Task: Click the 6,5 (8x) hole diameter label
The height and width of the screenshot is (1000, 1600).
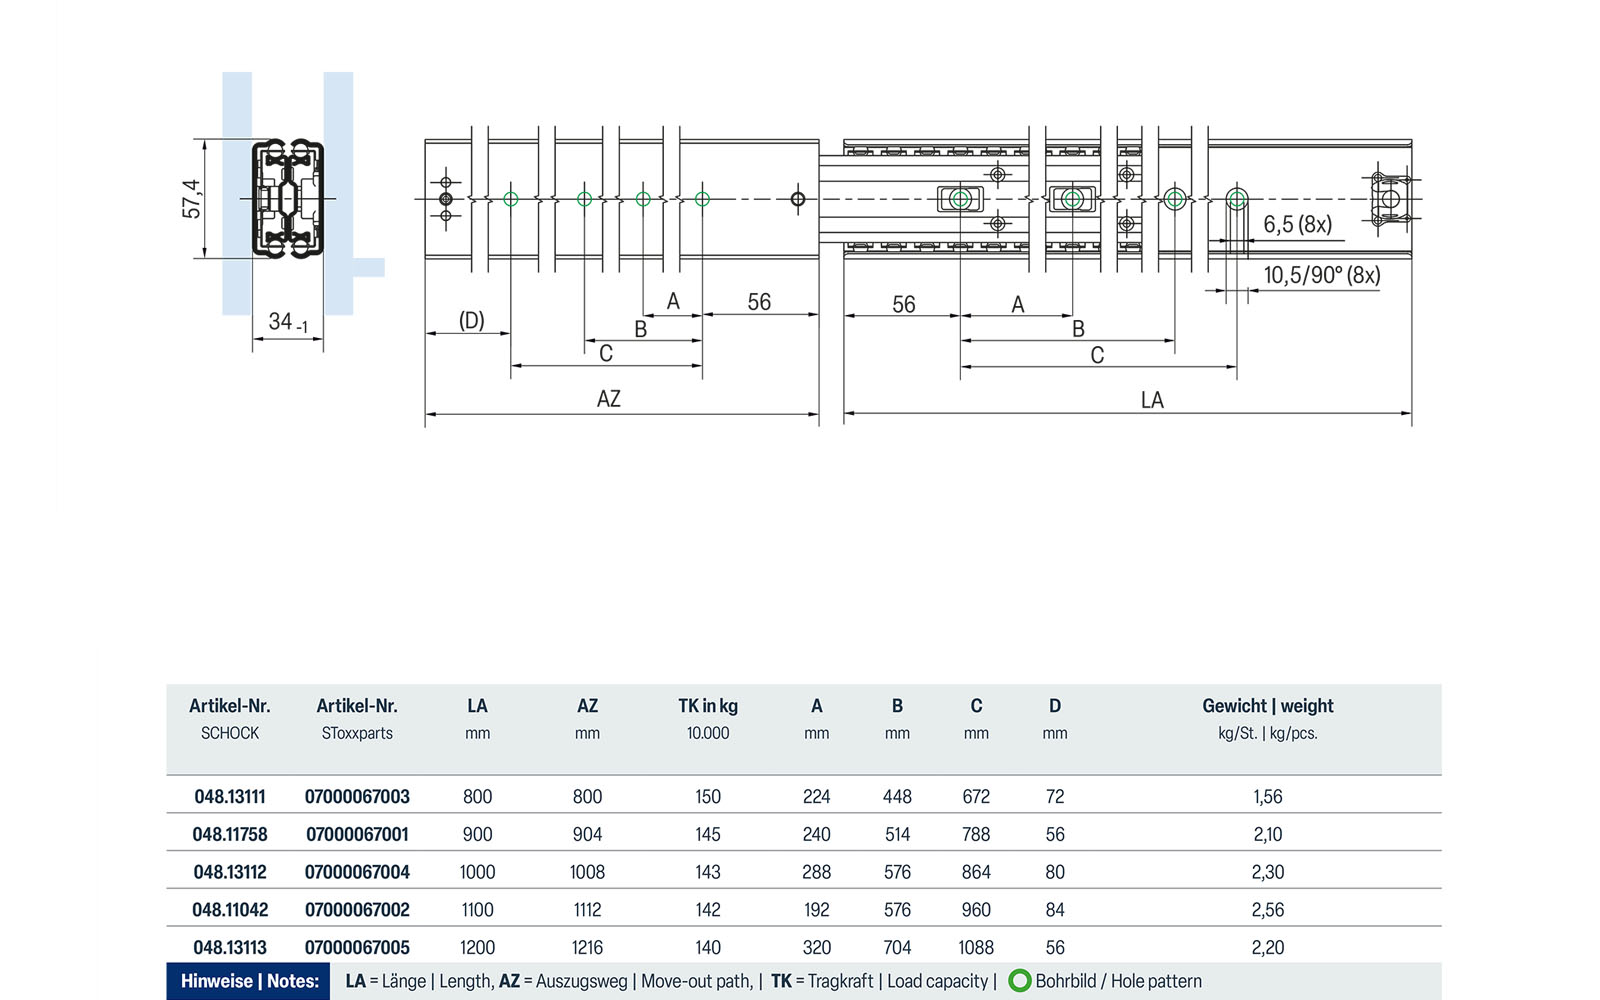Action: (x=1297, y=224)
